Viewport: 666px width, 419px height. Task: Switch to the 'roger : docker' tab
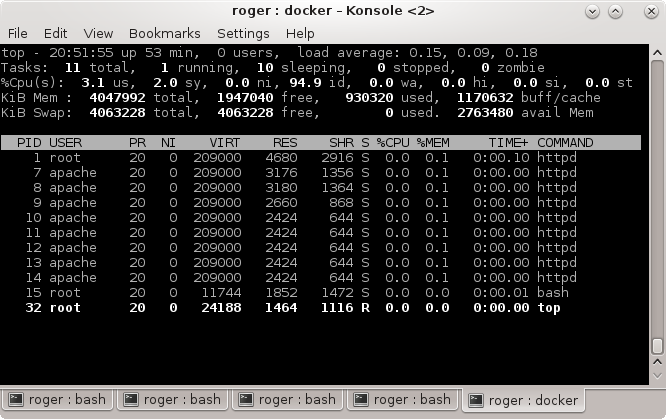524,400
